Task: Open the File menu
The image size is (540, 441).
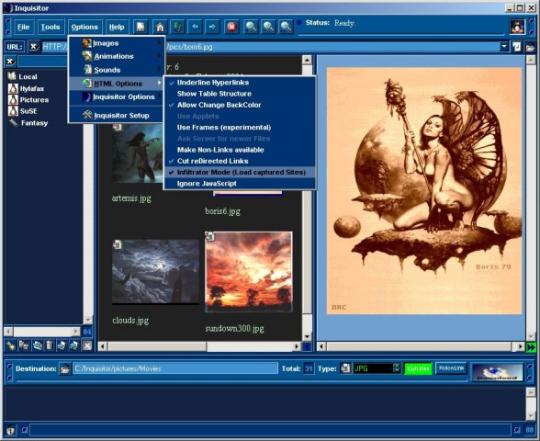Action: click(23, 27)
